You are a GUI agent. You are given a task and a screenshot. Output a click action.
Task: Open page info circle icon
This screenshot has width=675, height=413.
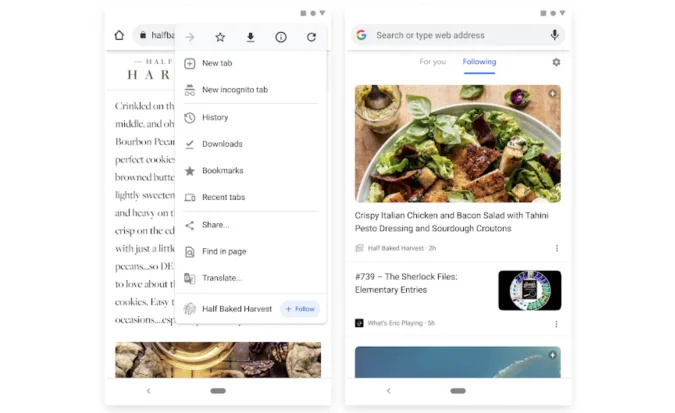pyautogui.click(x=281, y=37)
